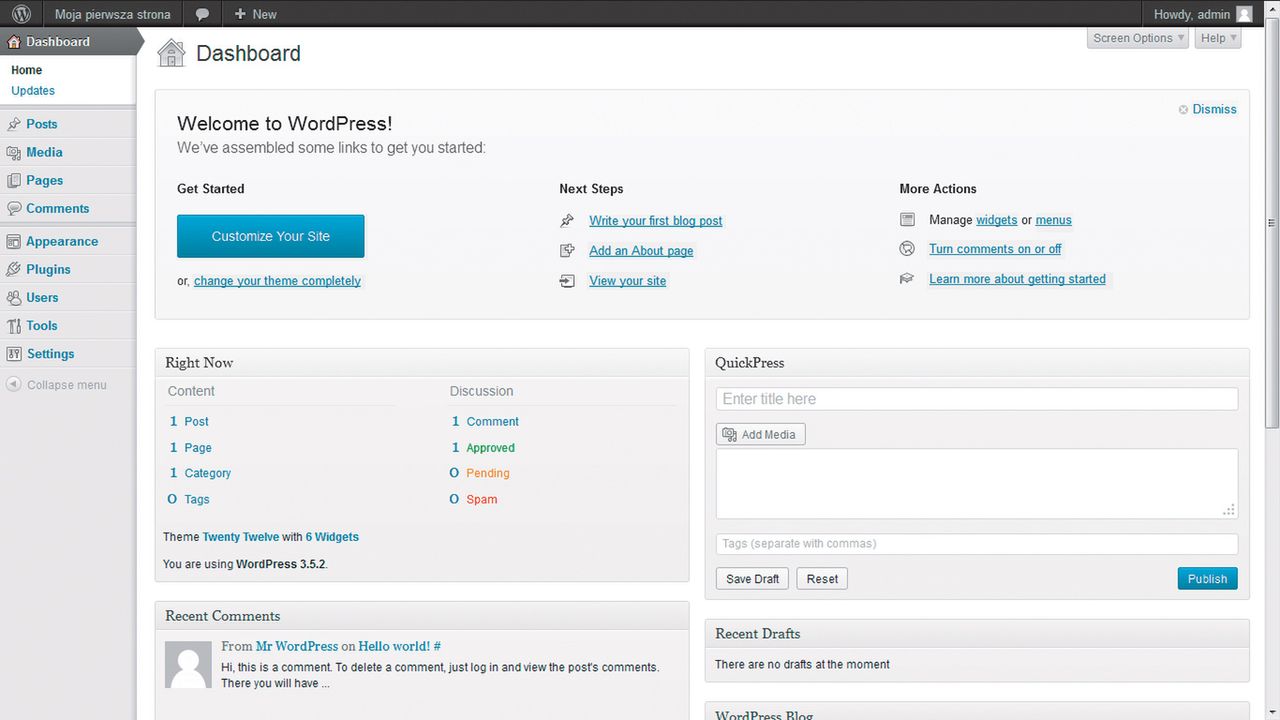Expand the Help dropdown tab
The height and width of the screenshot is (720, 1280).
click(1218, 38)
